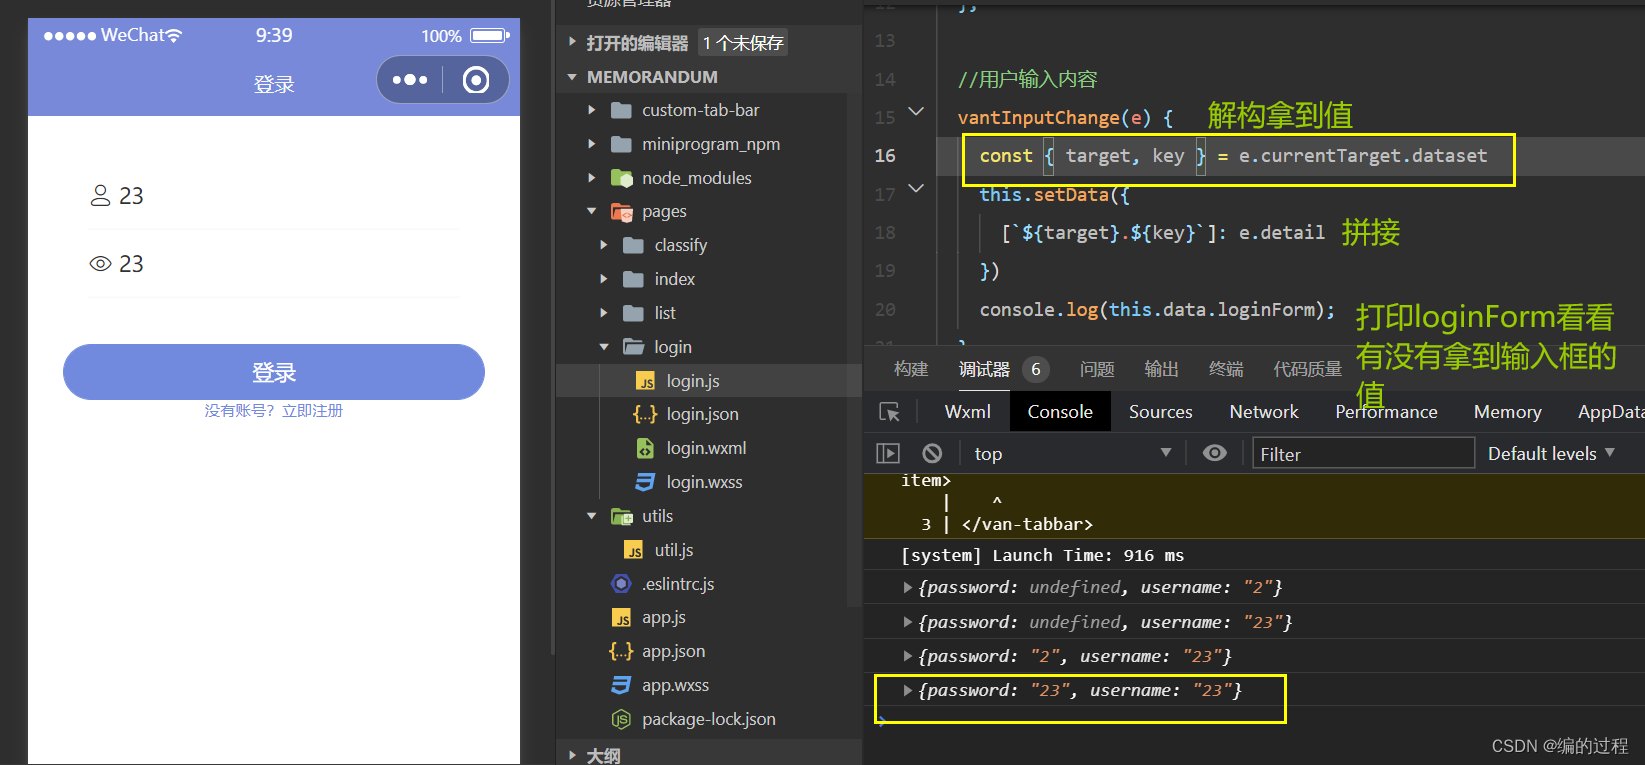Open util.js file

(674, 550)
